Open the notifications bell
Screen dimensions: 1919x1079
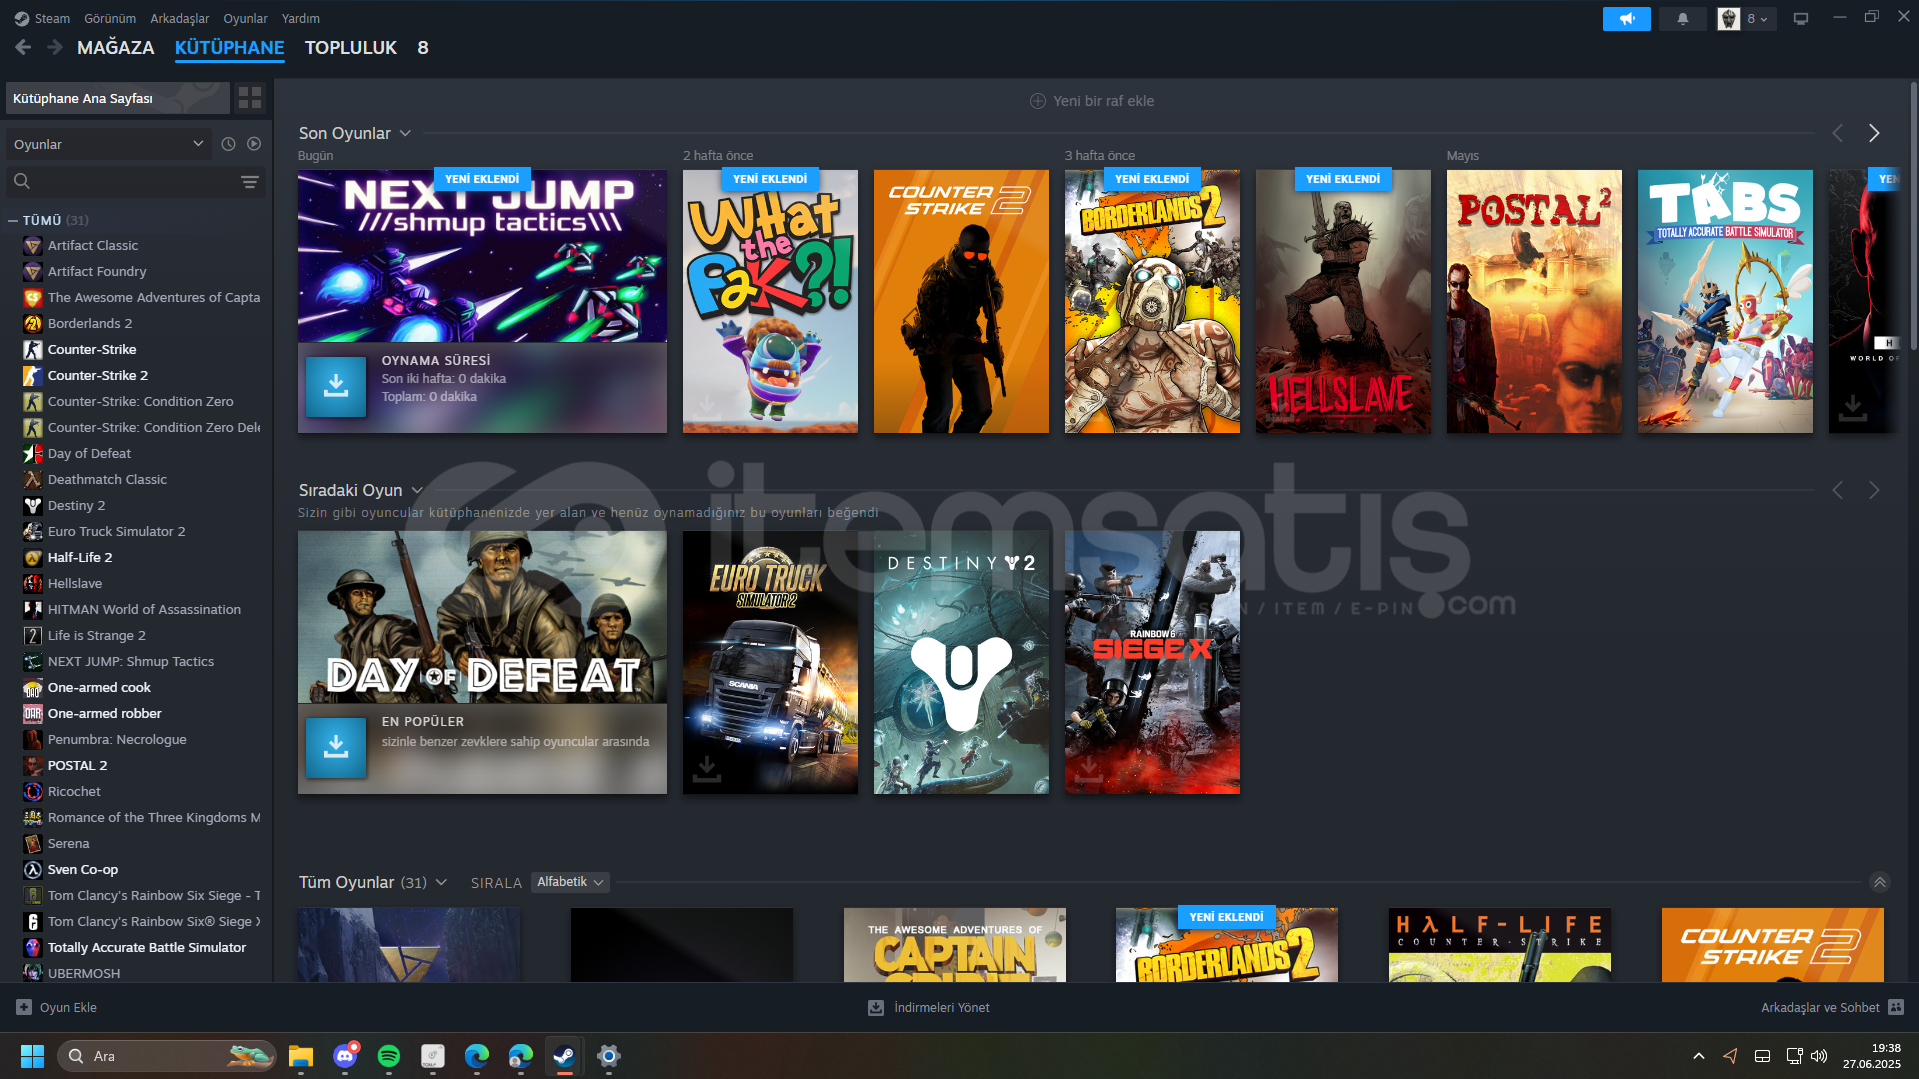tap(1682, 19)
